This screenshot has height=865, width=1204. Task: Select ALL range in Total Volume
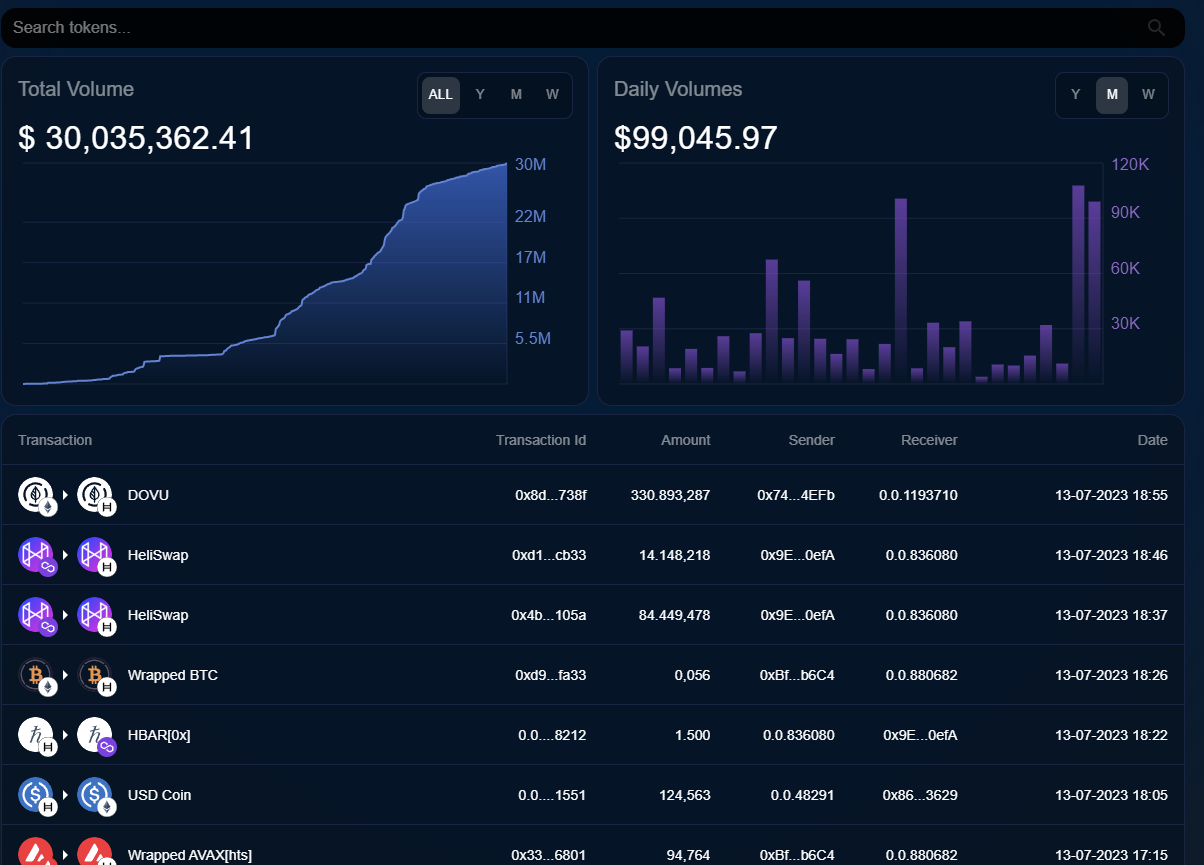(x=440, y=95)
